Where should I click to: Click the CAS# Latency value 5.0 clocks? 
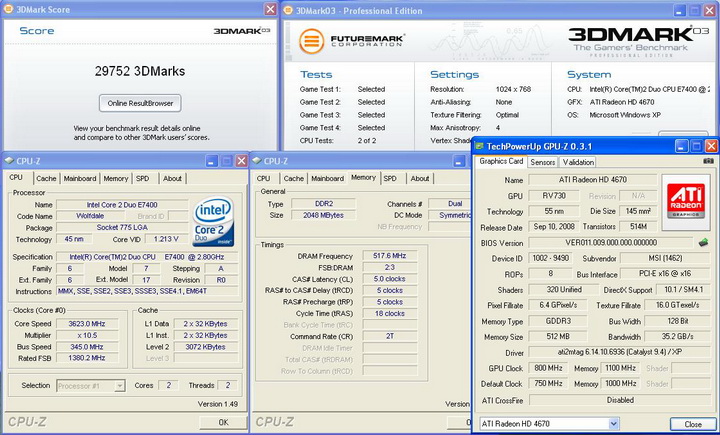[389, 279]
